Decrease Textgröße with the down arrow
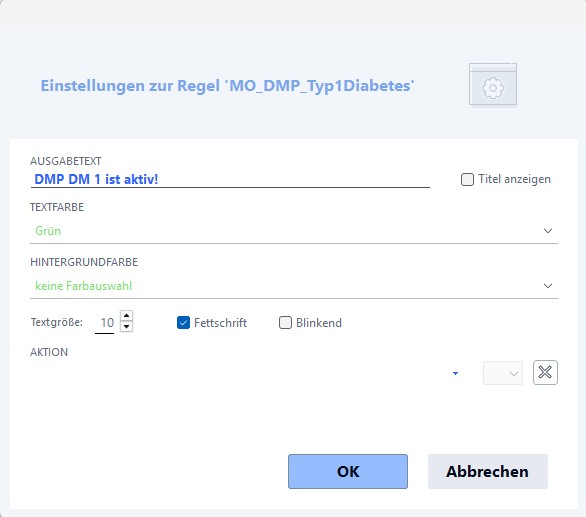 (126, 326)
